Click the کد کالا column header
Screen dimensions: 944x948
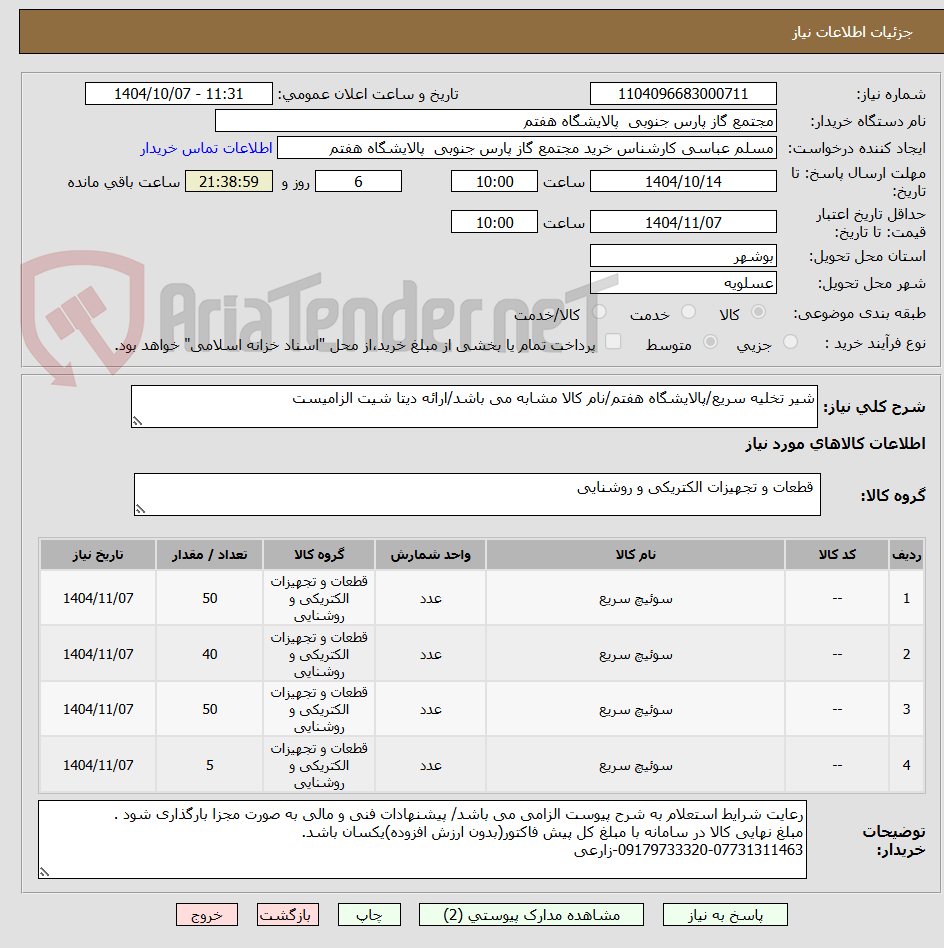coord(837,554)
